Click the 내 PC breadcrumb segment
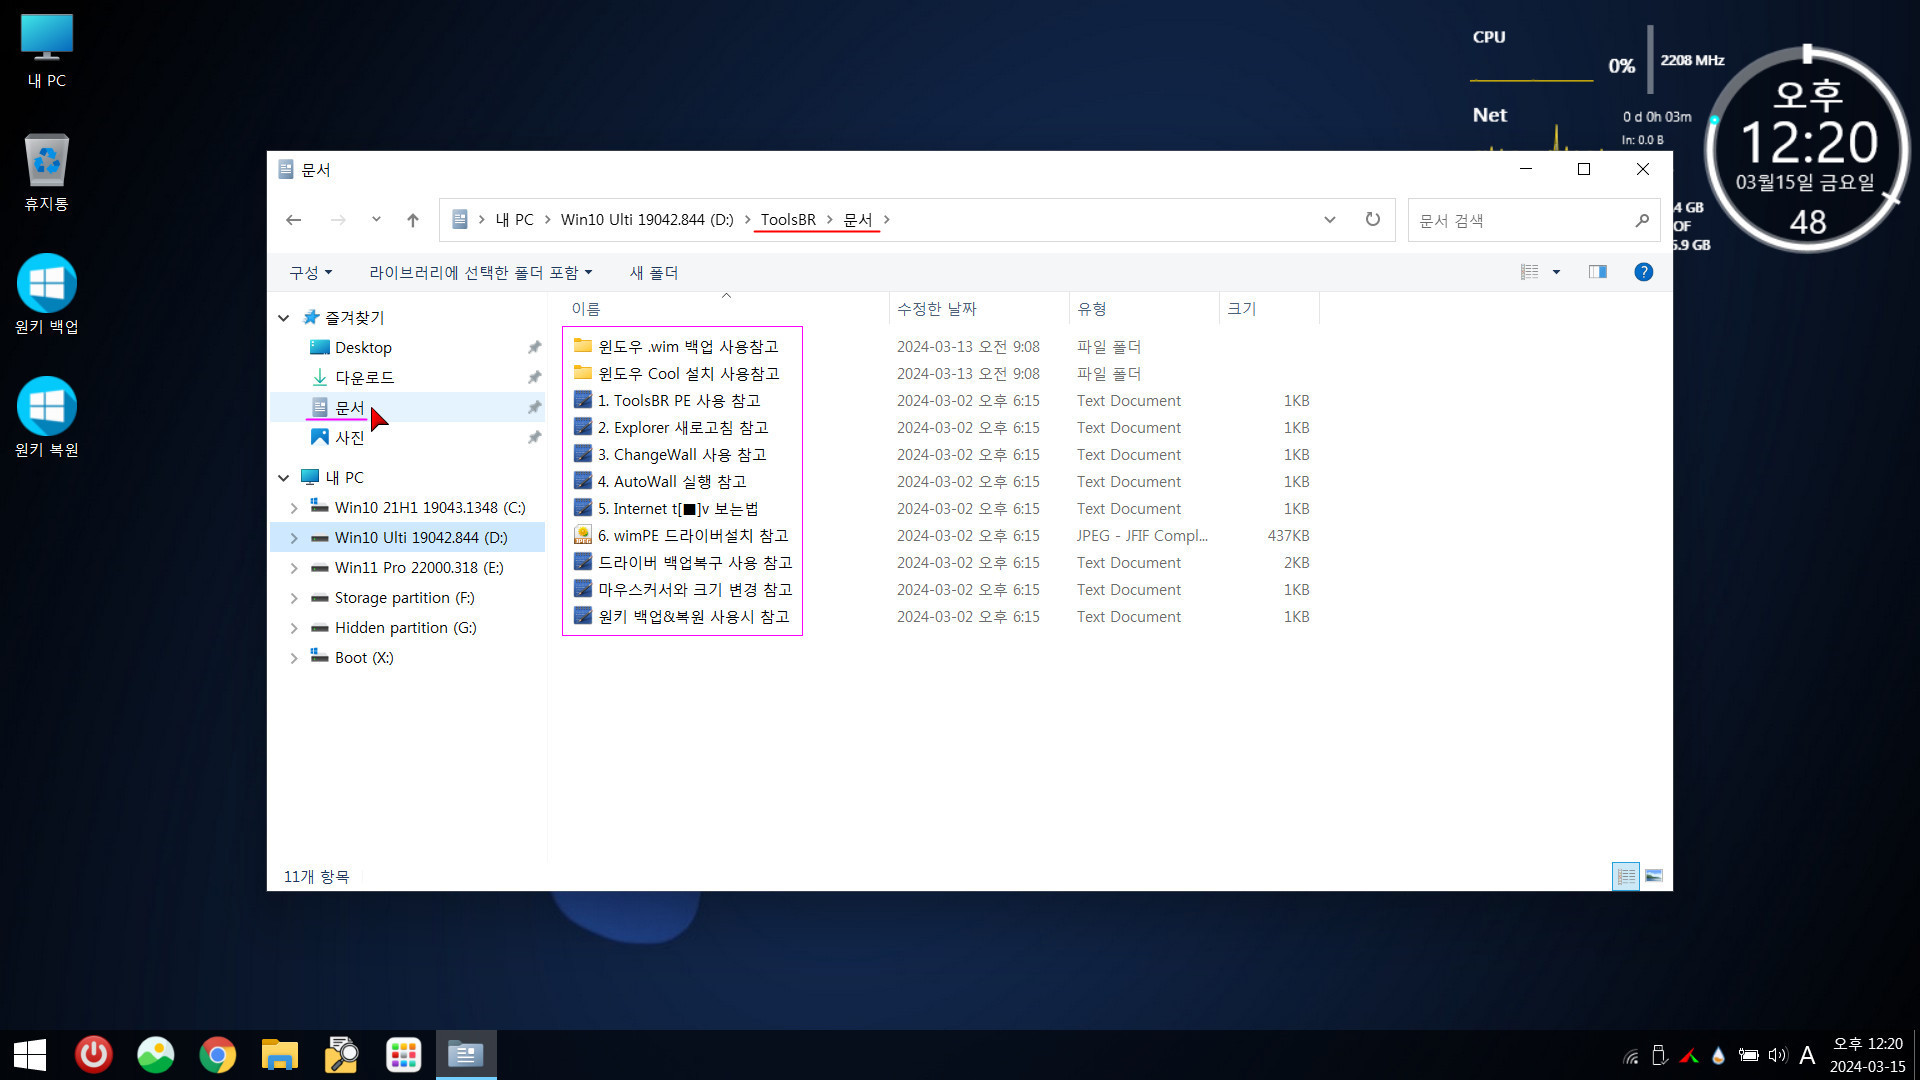Screen dimensions: 1920x1080 tap(514, 220)
